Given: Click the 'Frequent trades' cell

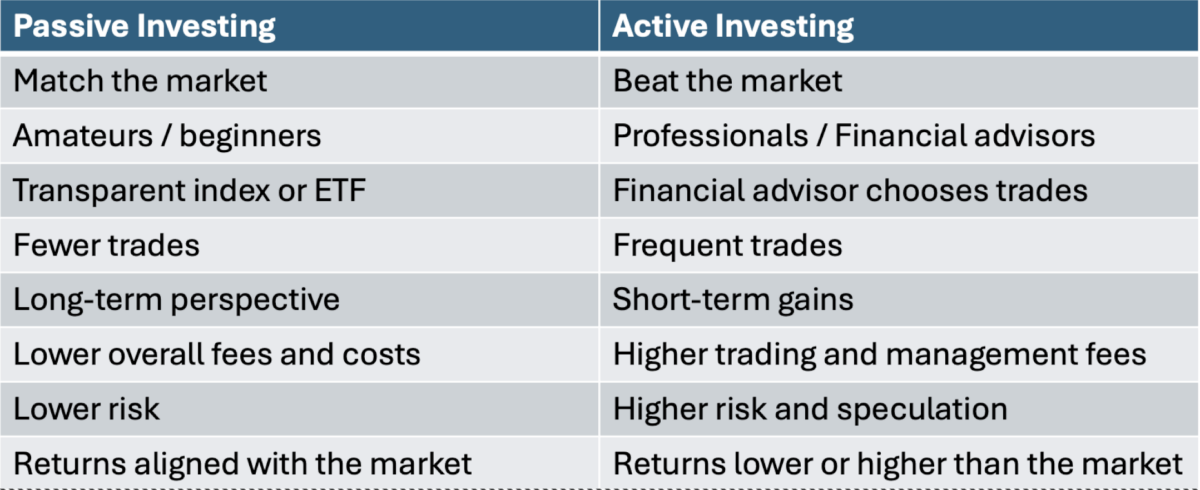Looking at the screenshot, I should pos(900,245).
